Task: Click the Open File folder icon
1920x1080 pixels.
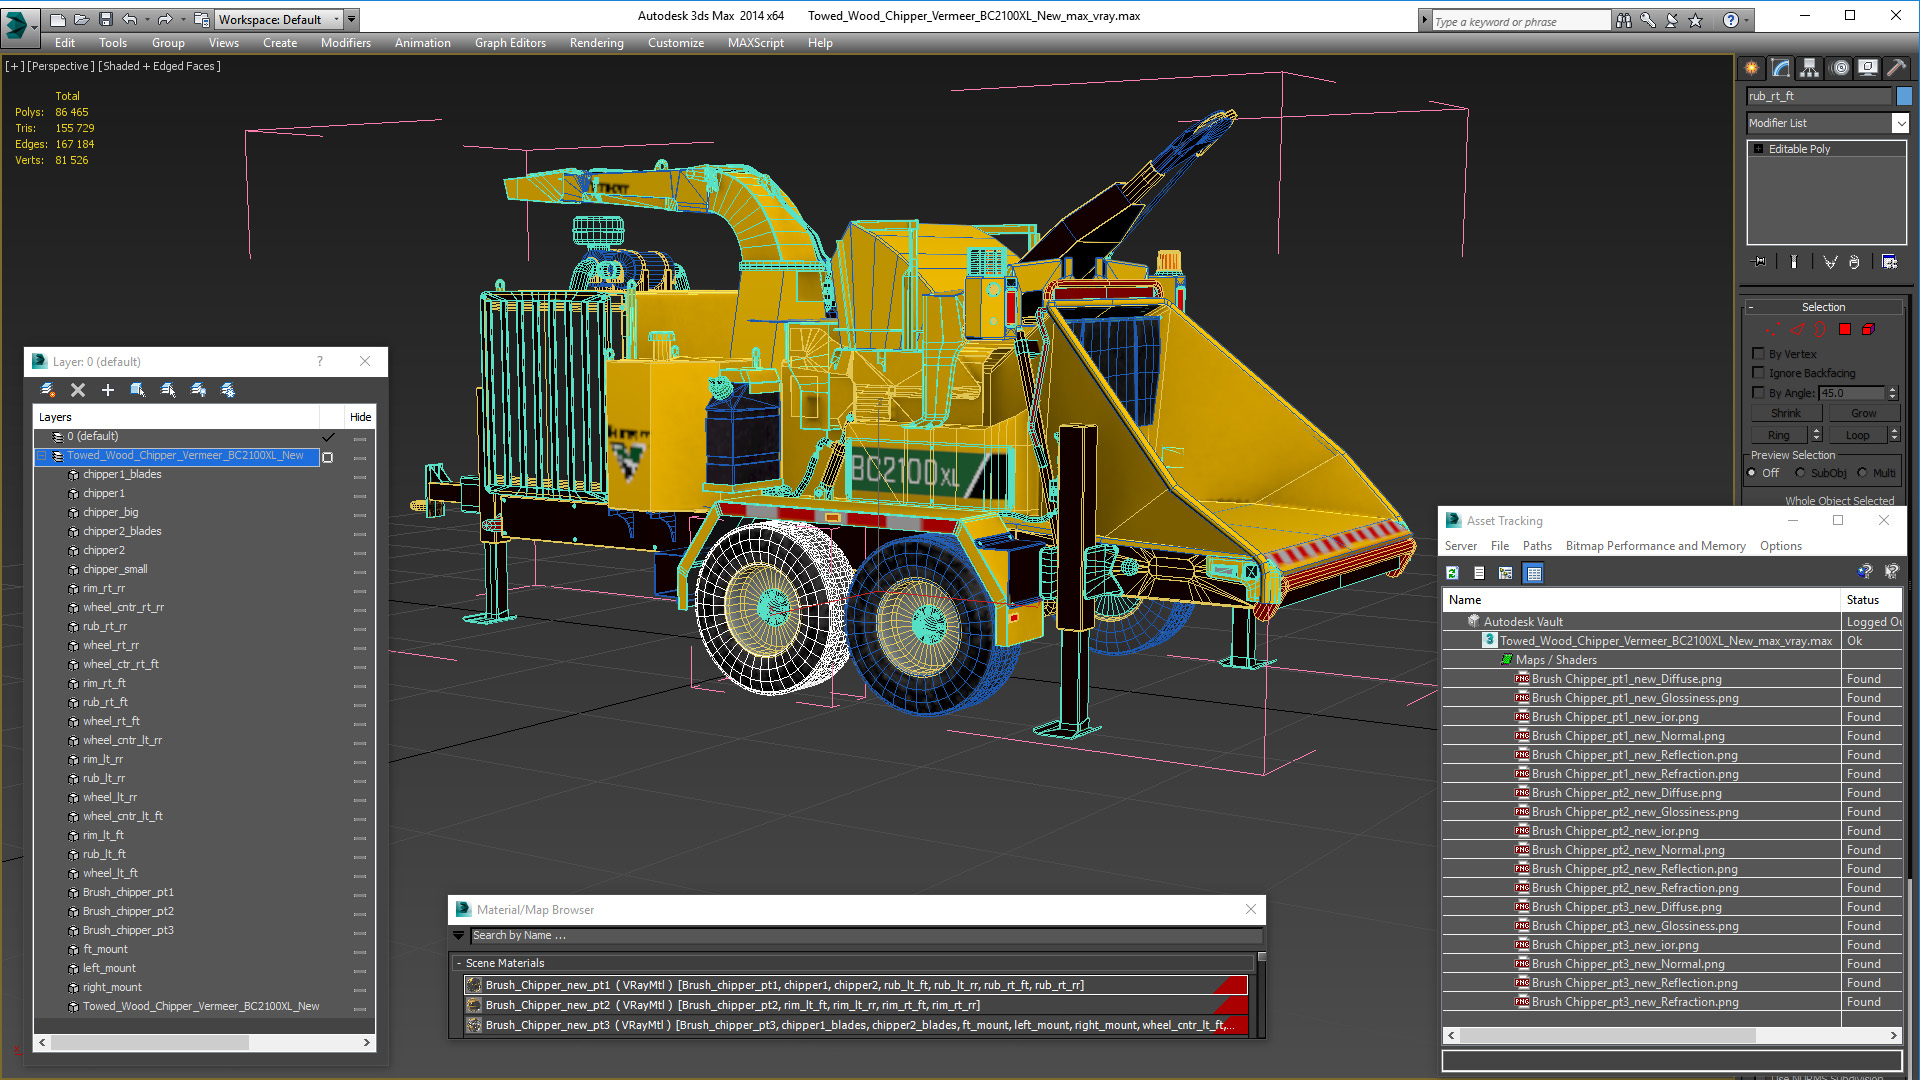Action: [82, 19]
